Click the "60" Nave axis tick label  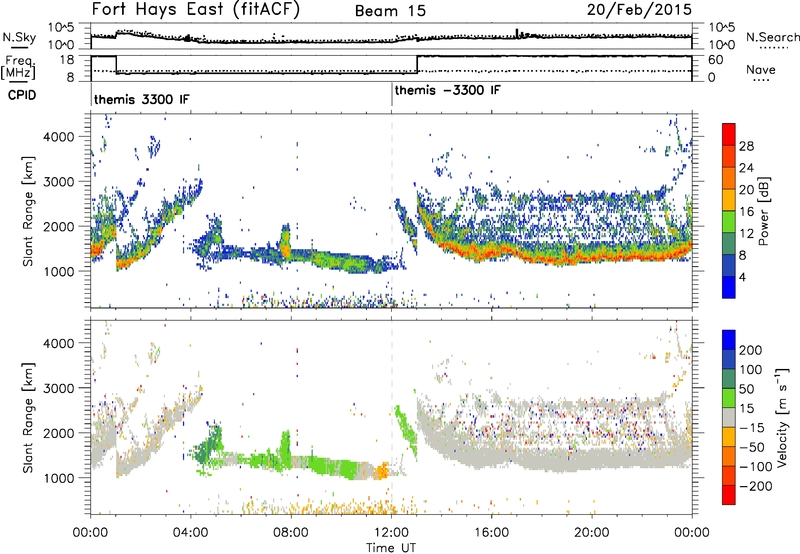(x=715, y=60)
